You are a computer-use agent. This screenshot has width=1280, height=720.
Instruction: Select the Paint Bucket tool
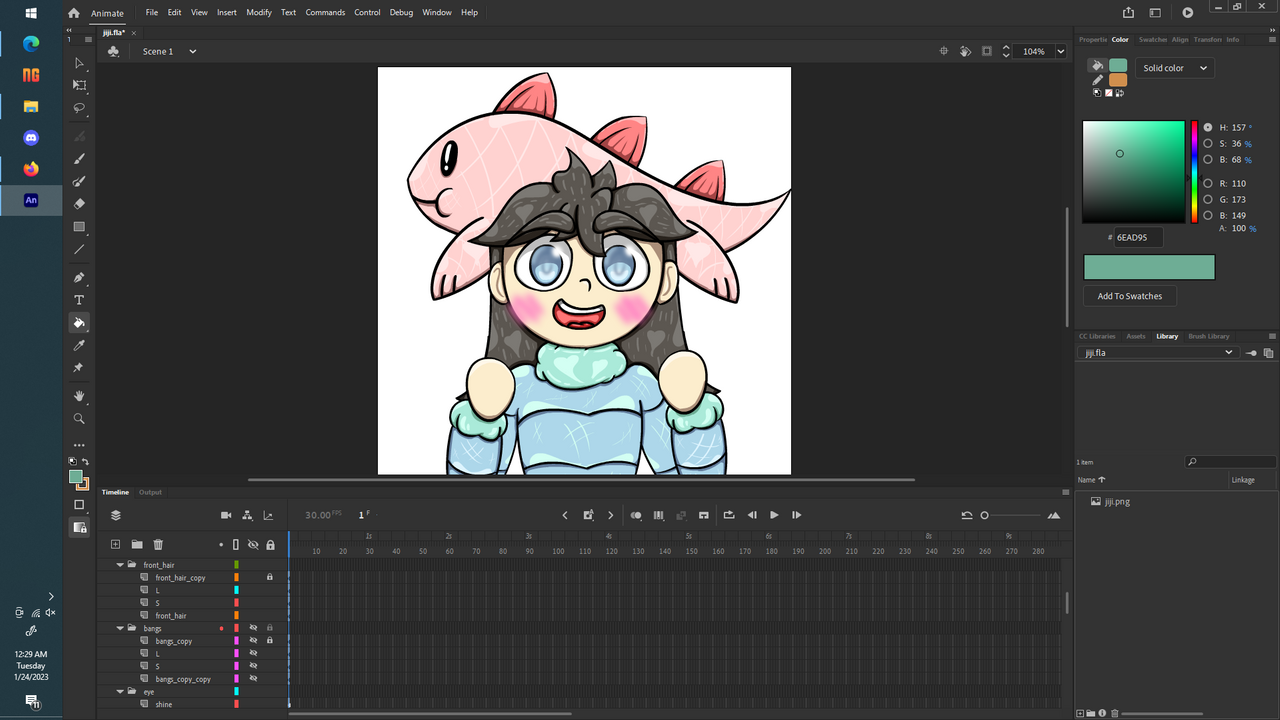pos(79,323)
